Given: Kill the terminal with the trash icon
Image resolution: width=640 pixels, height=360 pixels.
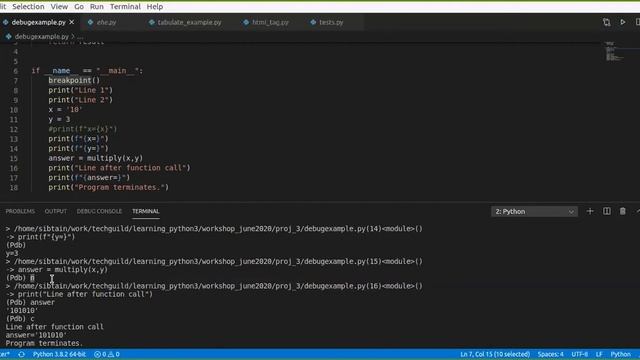Looking at the screenshot, I should pos(622,211).
